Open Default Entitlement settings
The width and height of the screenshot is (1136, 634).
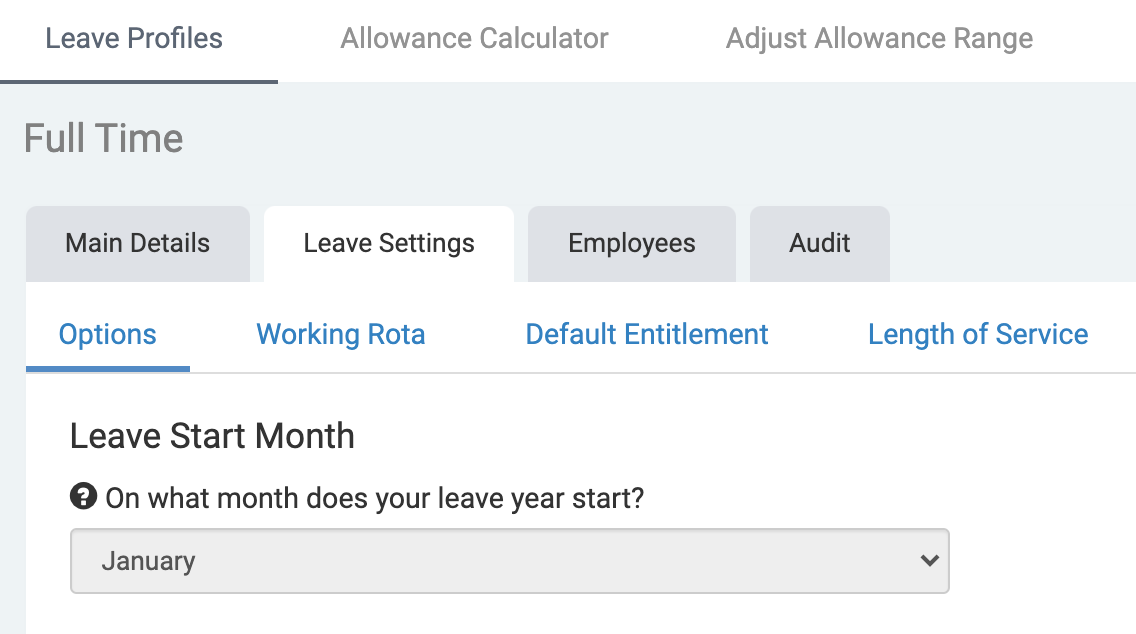[646, 334]
